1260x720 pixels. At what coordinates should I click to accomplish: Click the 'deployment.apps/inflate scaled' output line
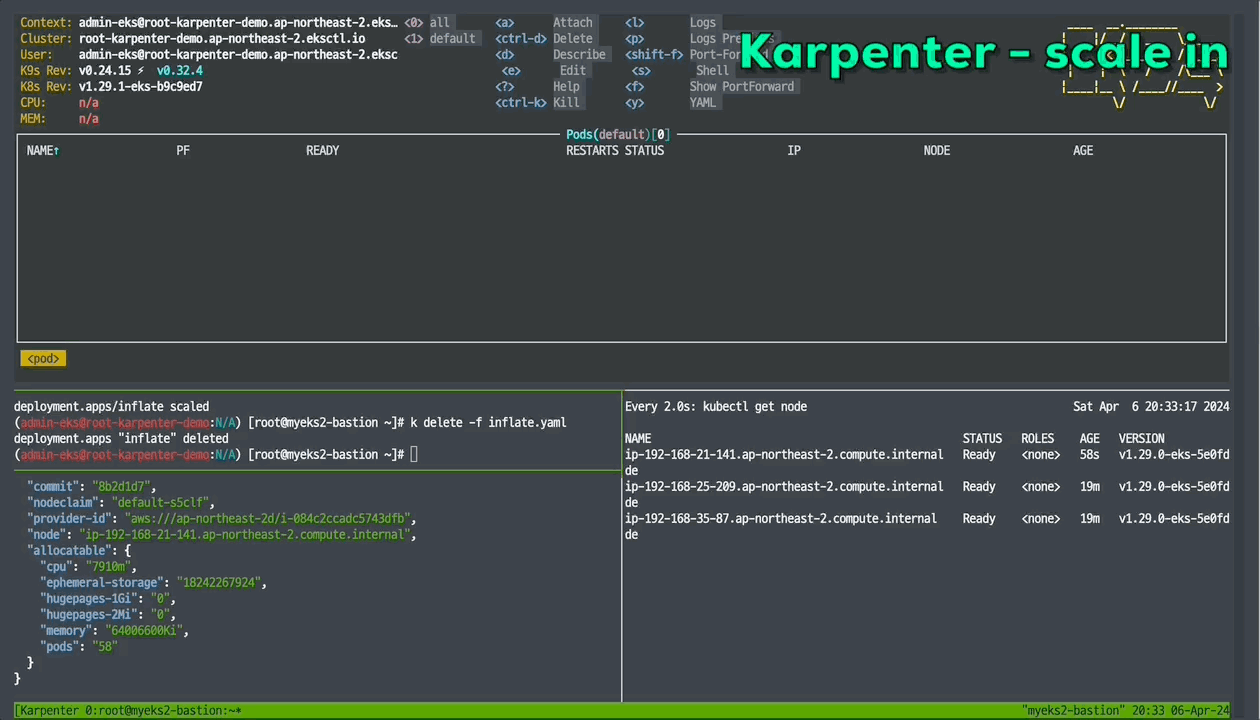[x=112, y=406]
